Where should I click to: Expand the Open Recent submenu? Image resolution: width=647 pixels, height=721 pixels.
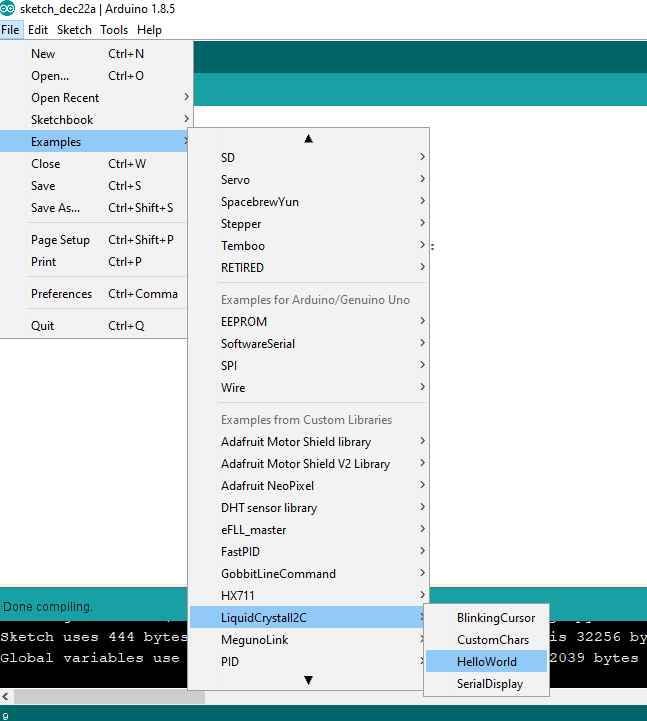(x=96, y=98)
